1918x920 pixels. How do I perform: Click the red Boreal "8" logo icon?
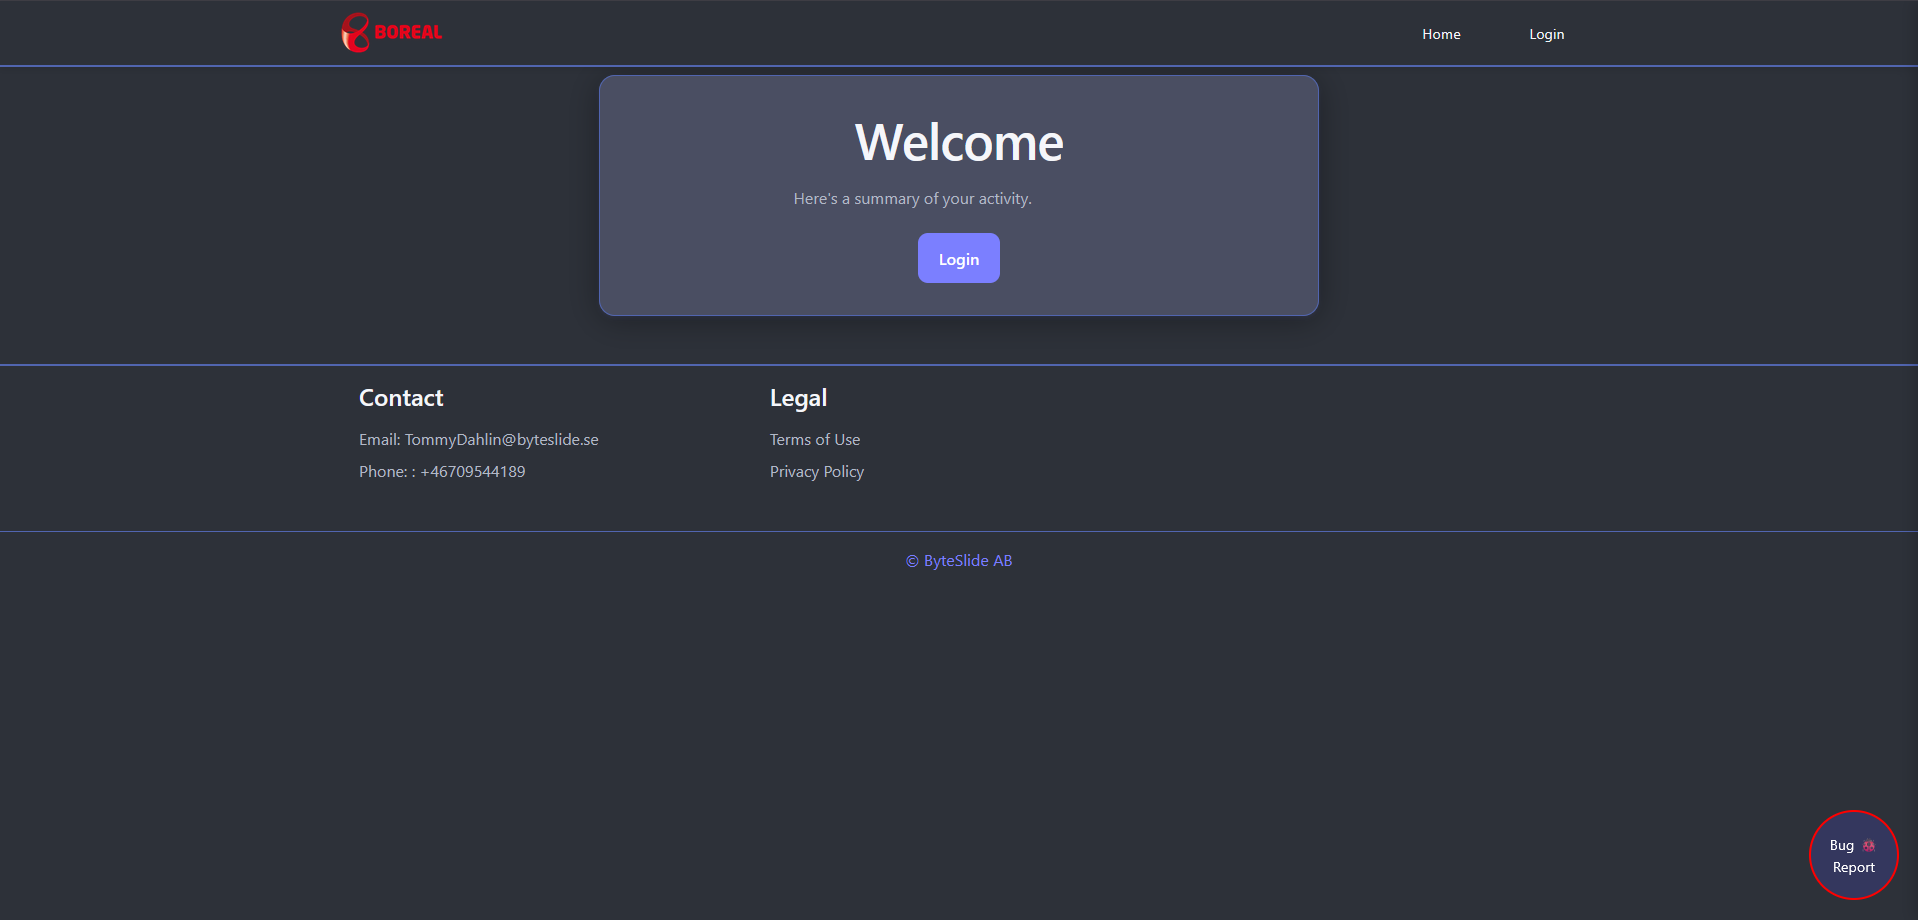click(x=354, y=32)
